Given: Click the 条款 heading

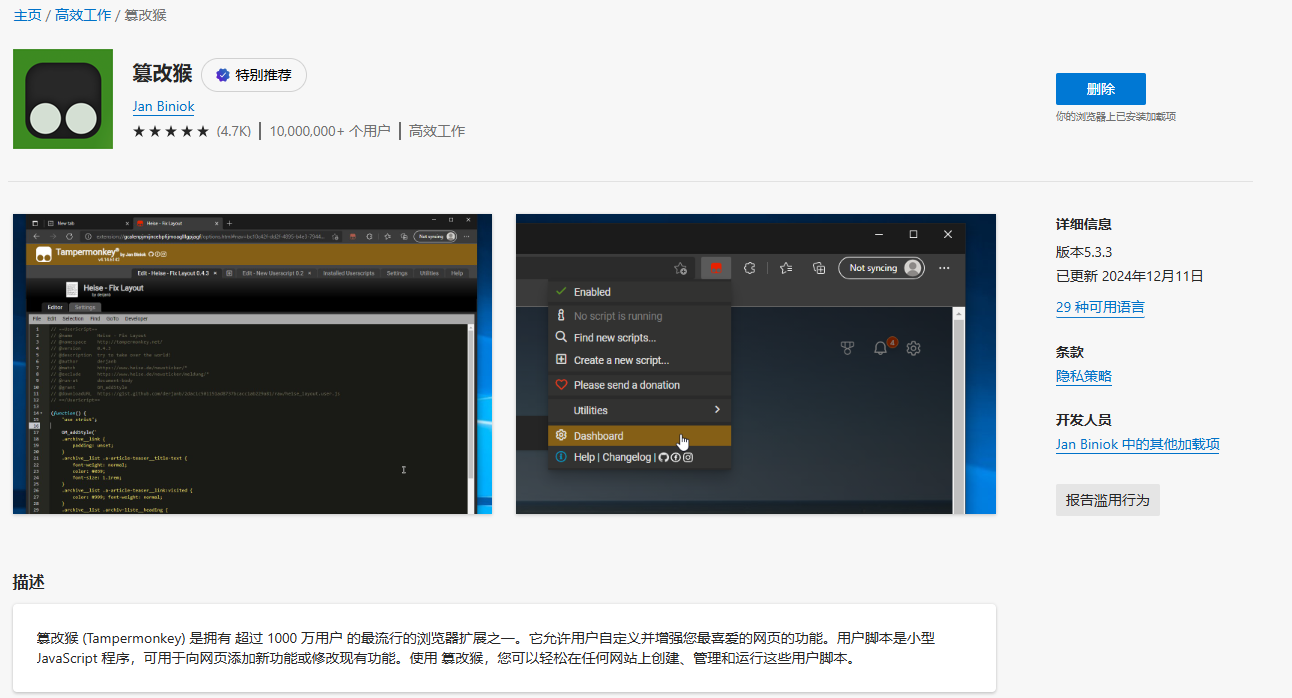Looking at the screenshot, I should click(x=1070, y=352).
